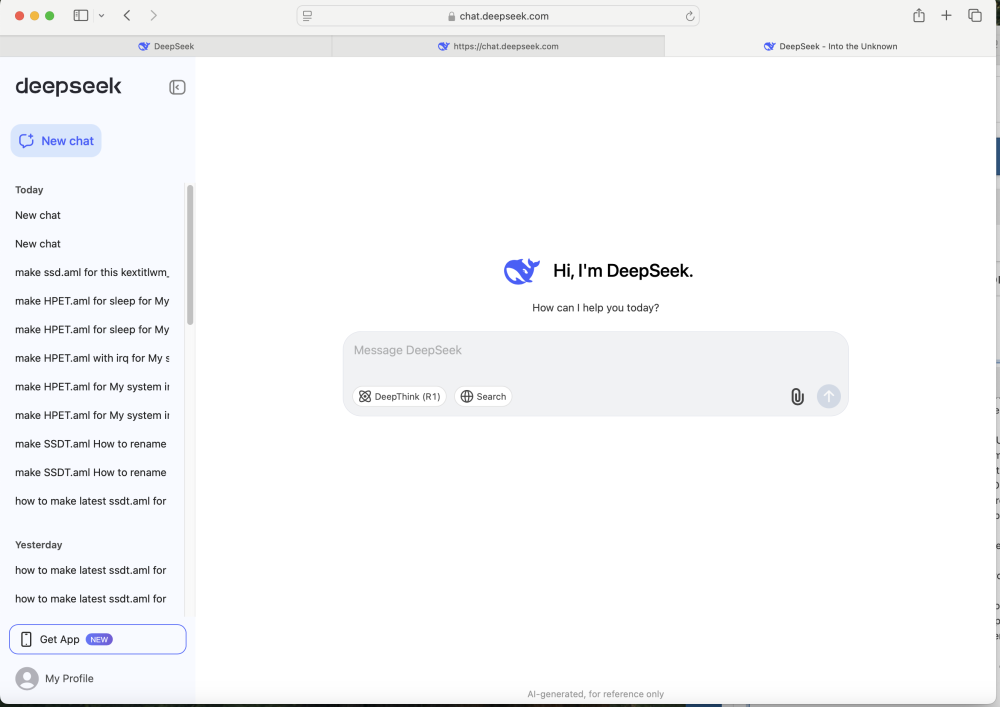Collapse the DeepSeek sidebar with the panel icon
The height and width of the screenshot is (707, 1000).
point(177,87)
